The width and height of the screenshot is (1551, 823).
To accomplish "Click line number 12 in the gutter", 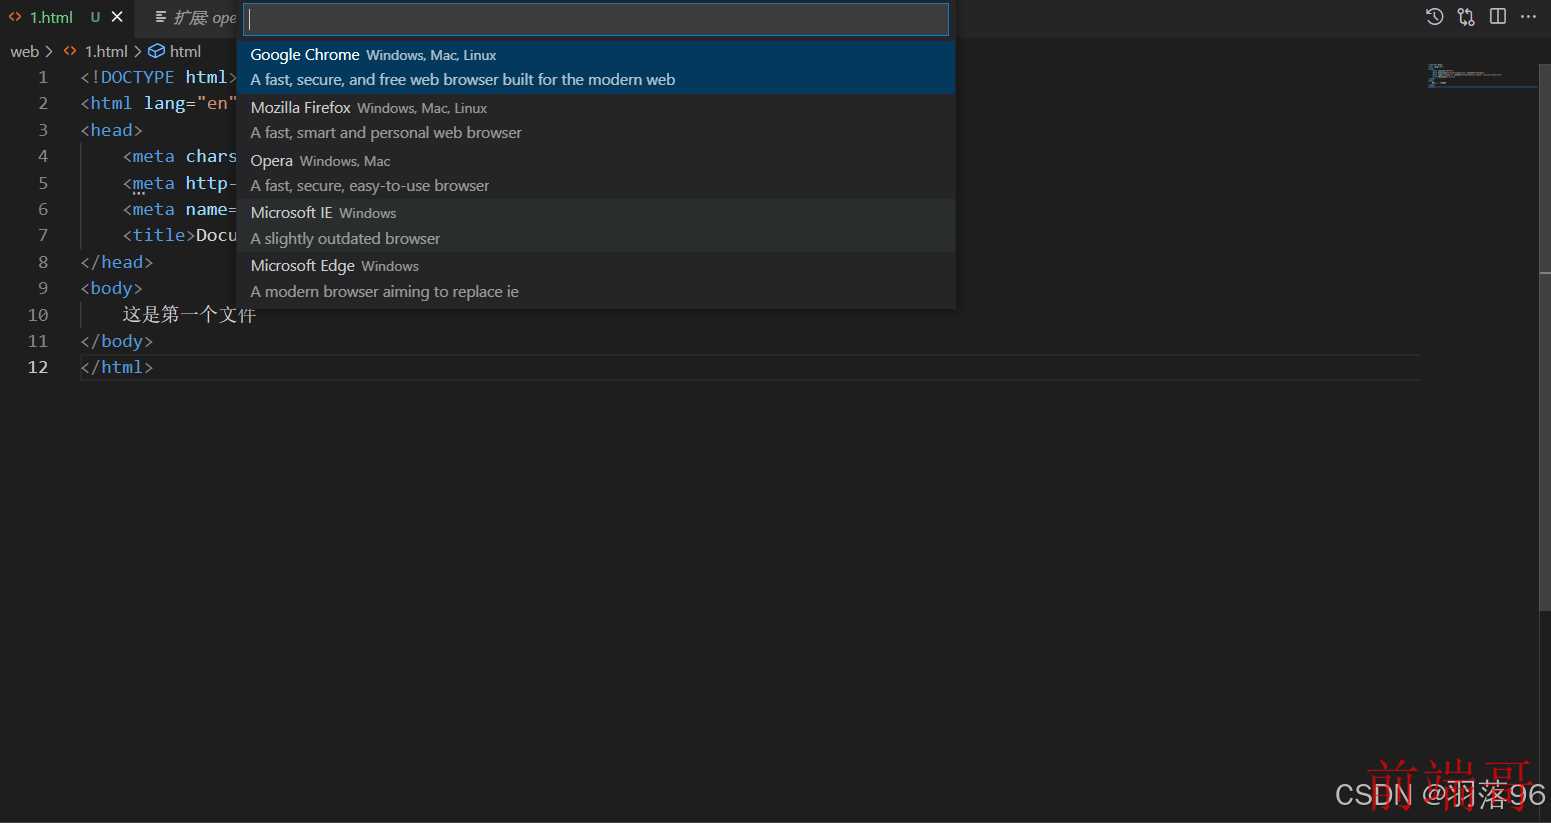I will coord(38,367).
